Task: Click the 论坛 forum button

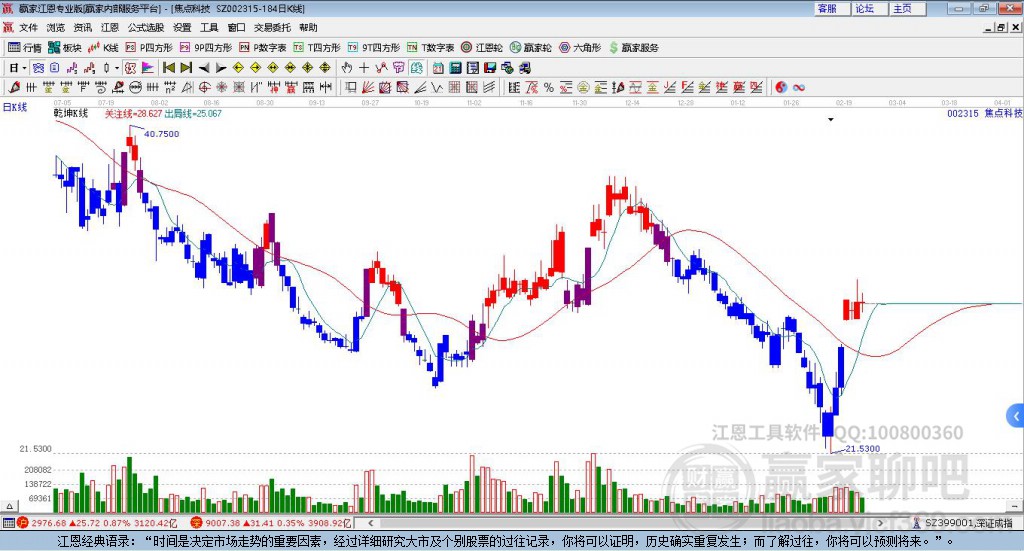Action: [869, 8]
